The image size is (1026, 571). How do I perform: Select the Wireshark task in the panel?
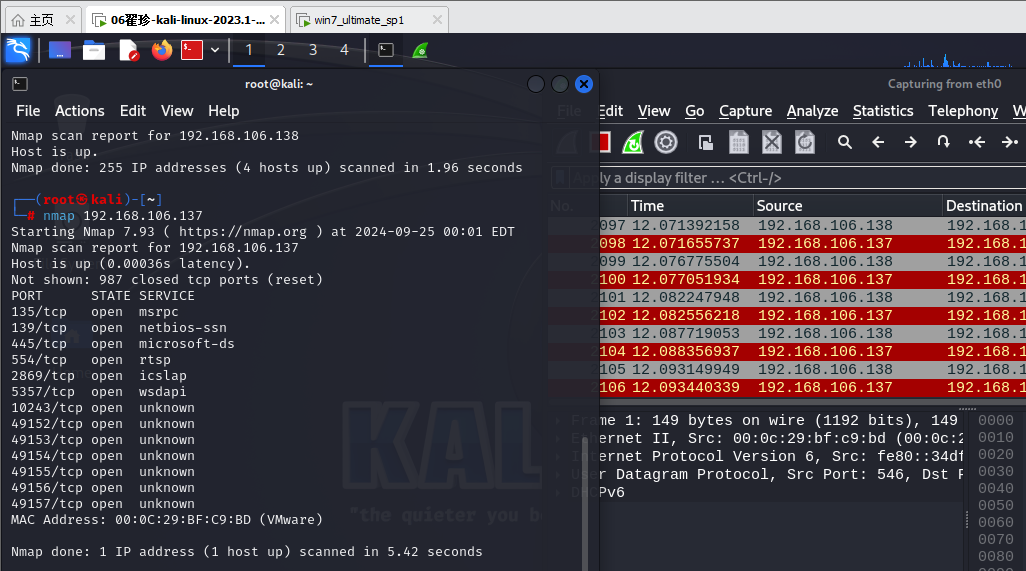point(420,50)
